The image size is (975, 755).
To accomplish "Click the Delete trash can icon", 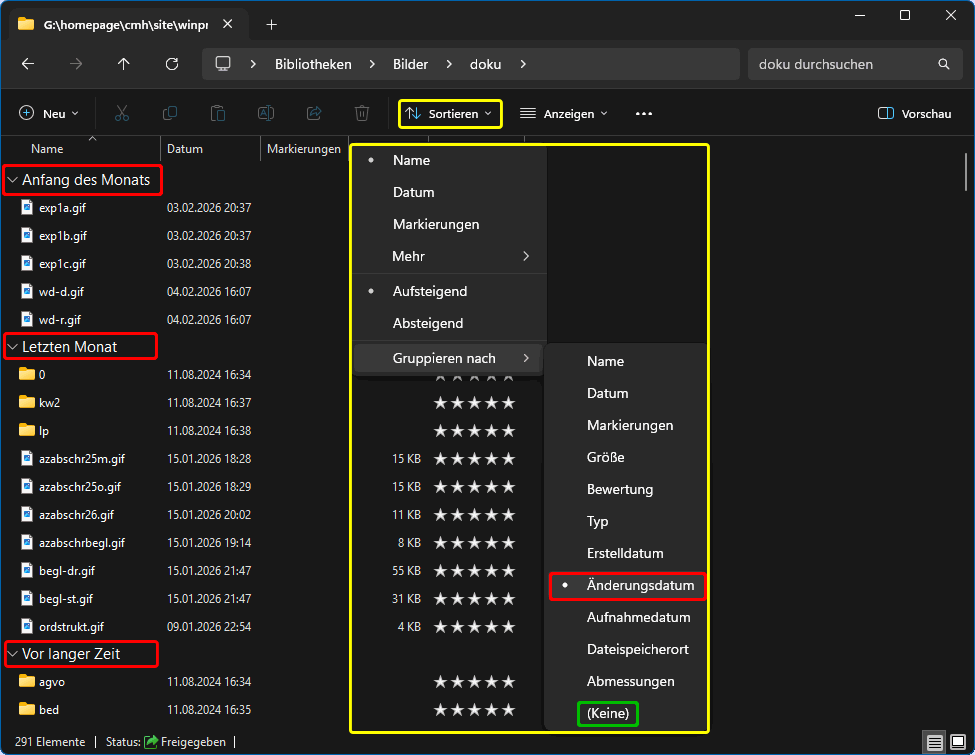I will [x=362, y=114].
